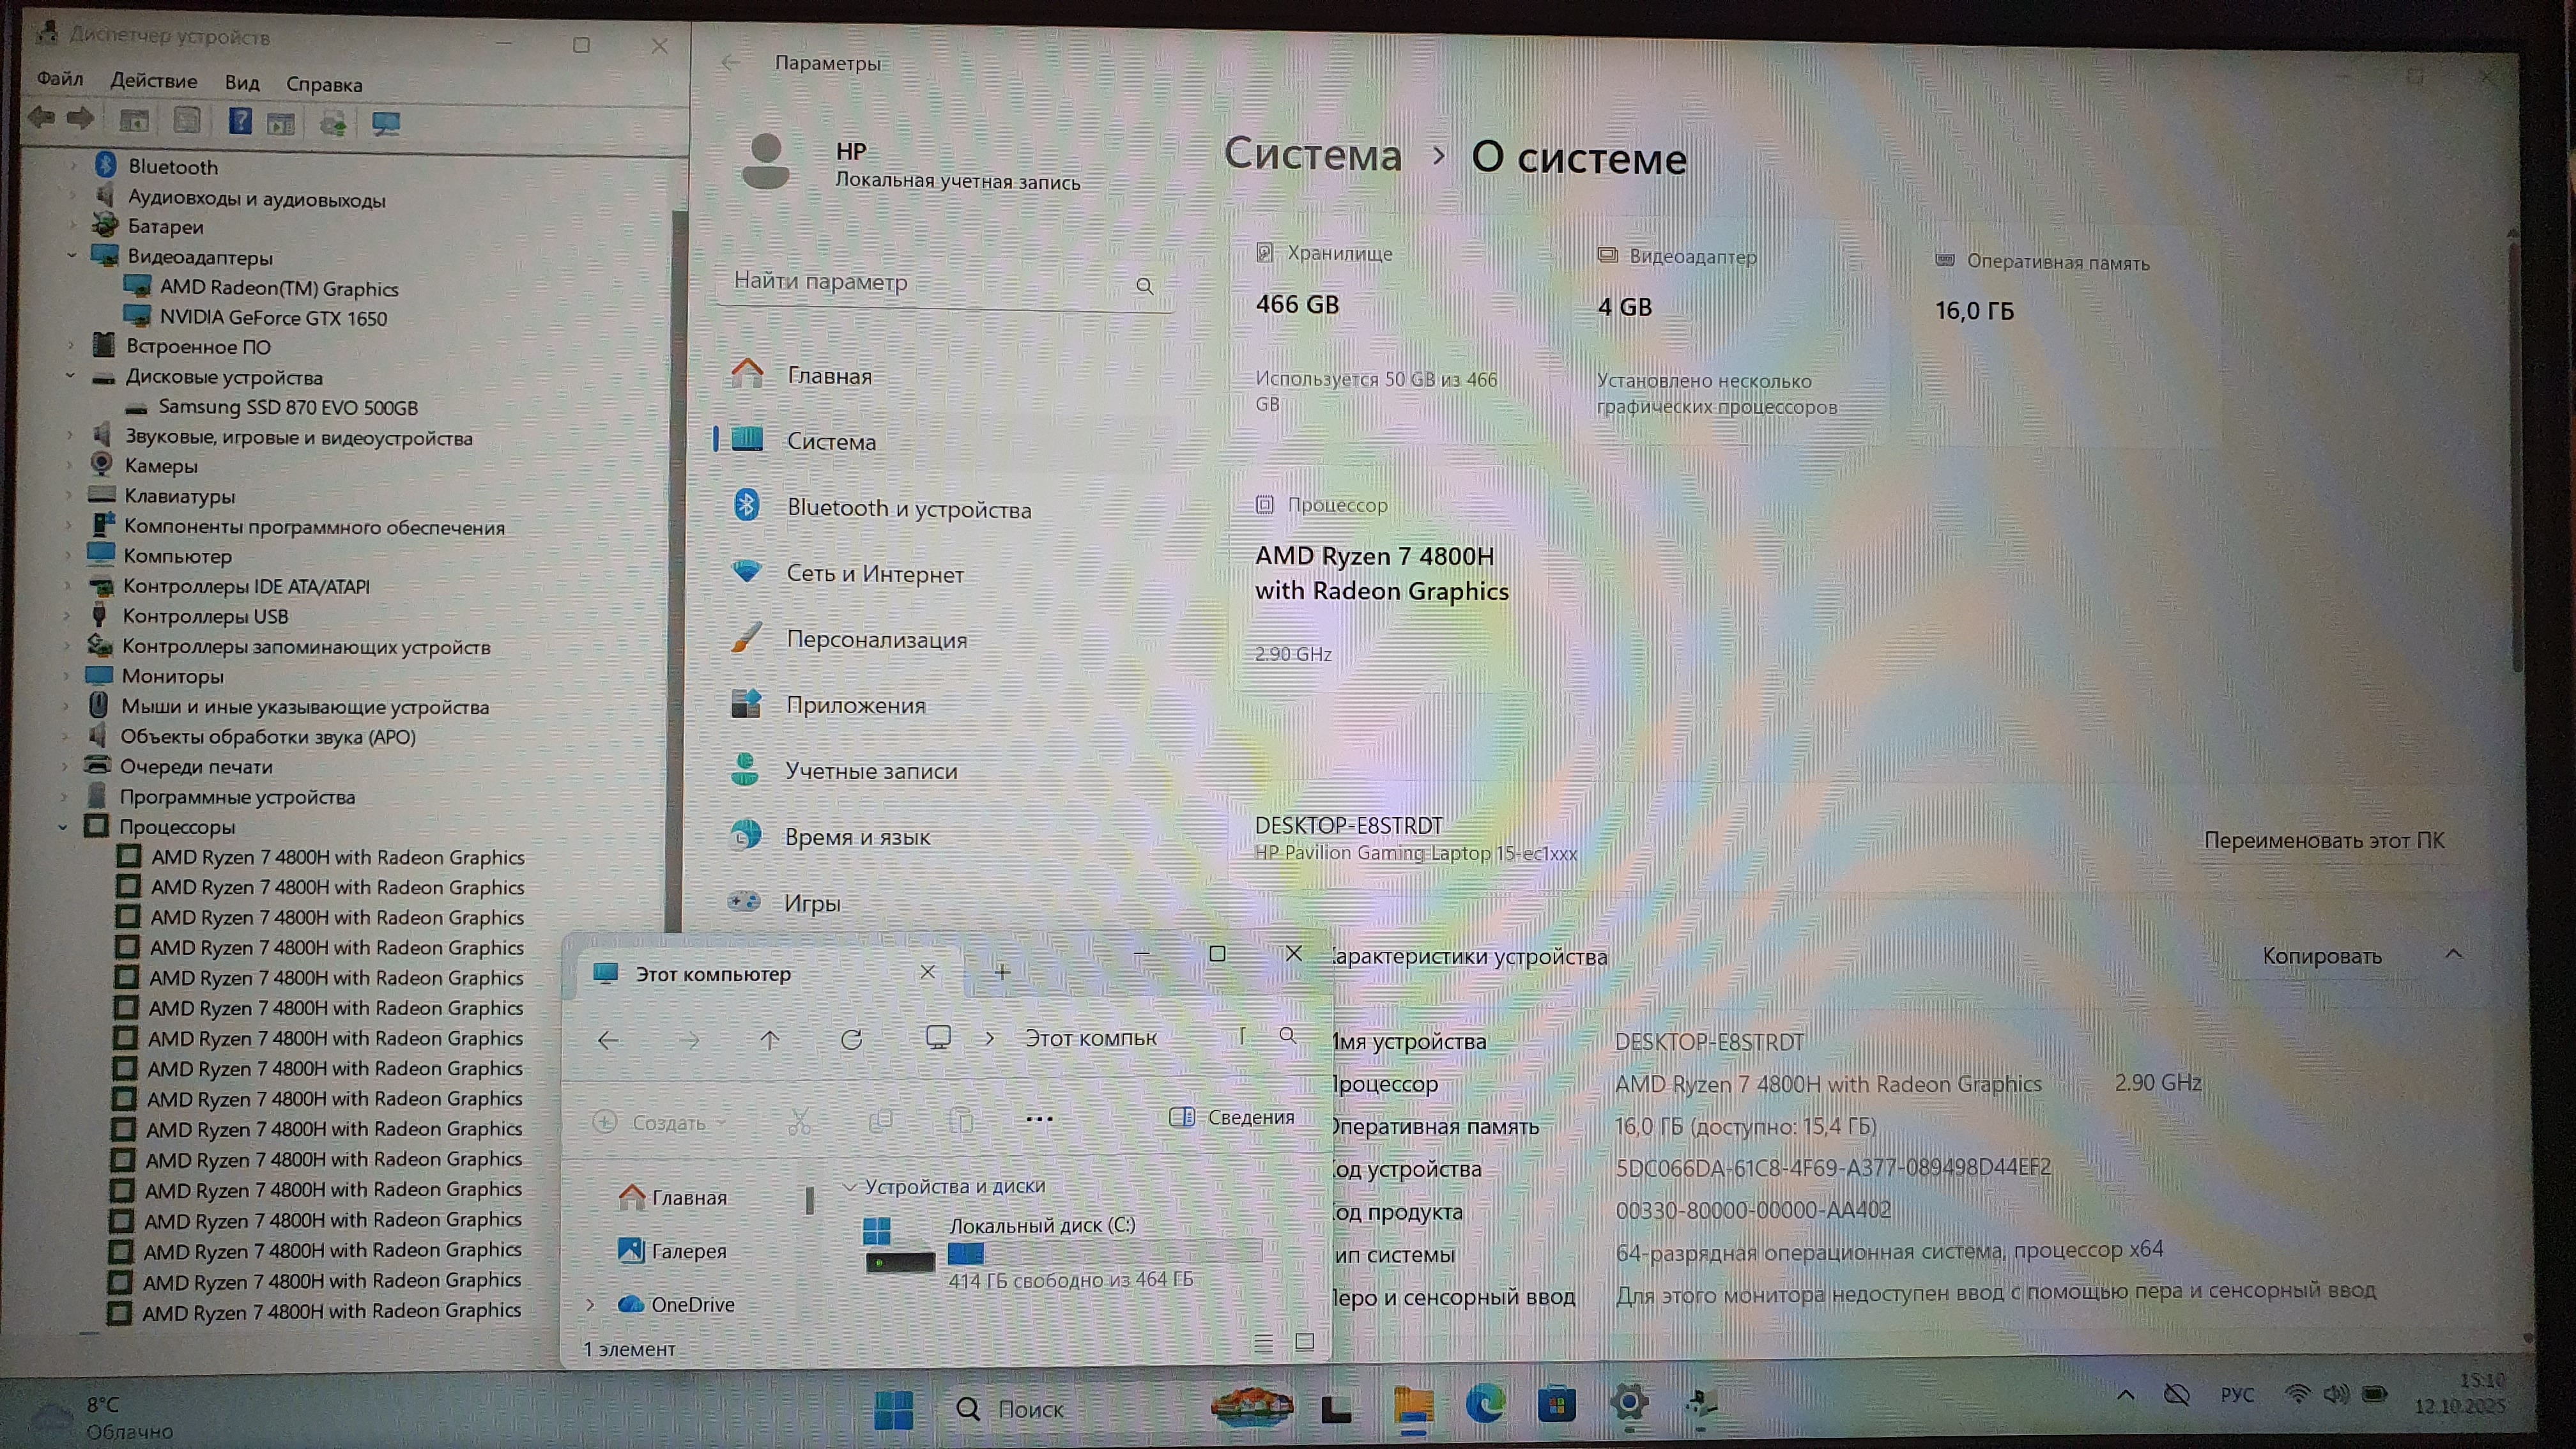2576x1449 pixels.
Task: Collapse the Процессоры tree node
Action: coord(63,827)
